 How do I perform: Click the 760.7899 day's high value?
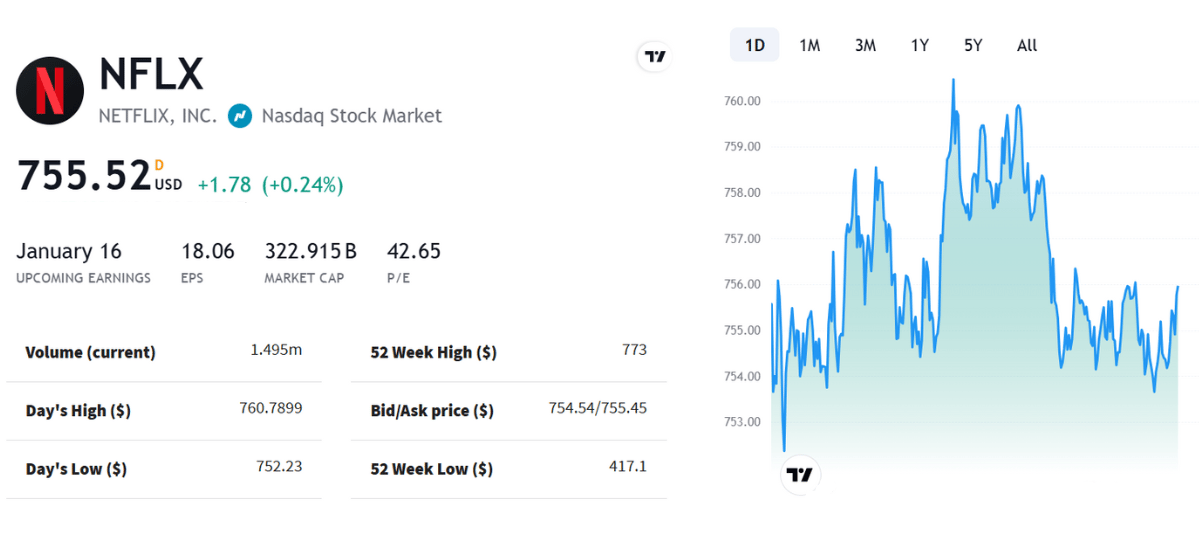coord(271,408)
